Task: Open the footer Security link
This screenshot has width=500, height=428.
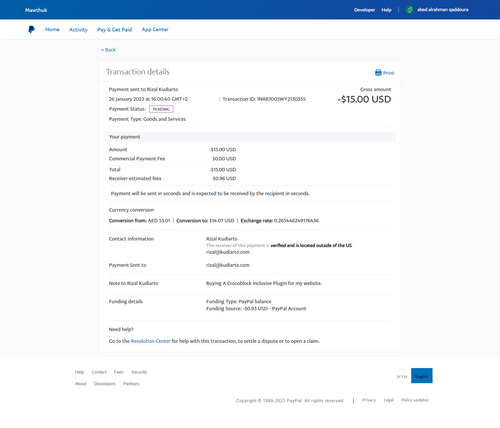Action: pyautogui.click(x=139, y=372)
